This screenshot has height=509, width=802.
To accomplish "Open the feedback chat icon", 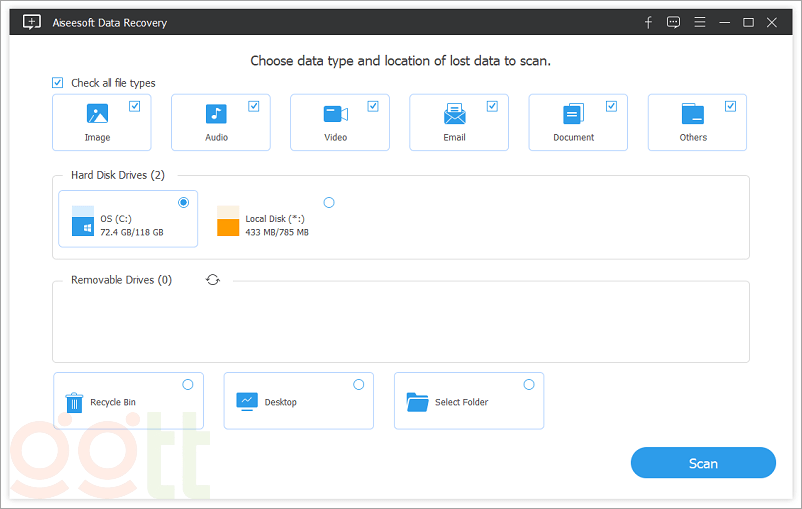I will [673, 21].
